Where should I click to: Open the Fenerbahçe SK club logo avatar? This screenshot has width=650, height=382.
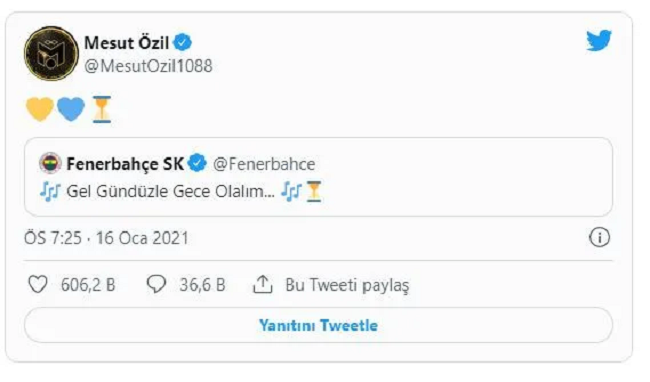[50, 163]
